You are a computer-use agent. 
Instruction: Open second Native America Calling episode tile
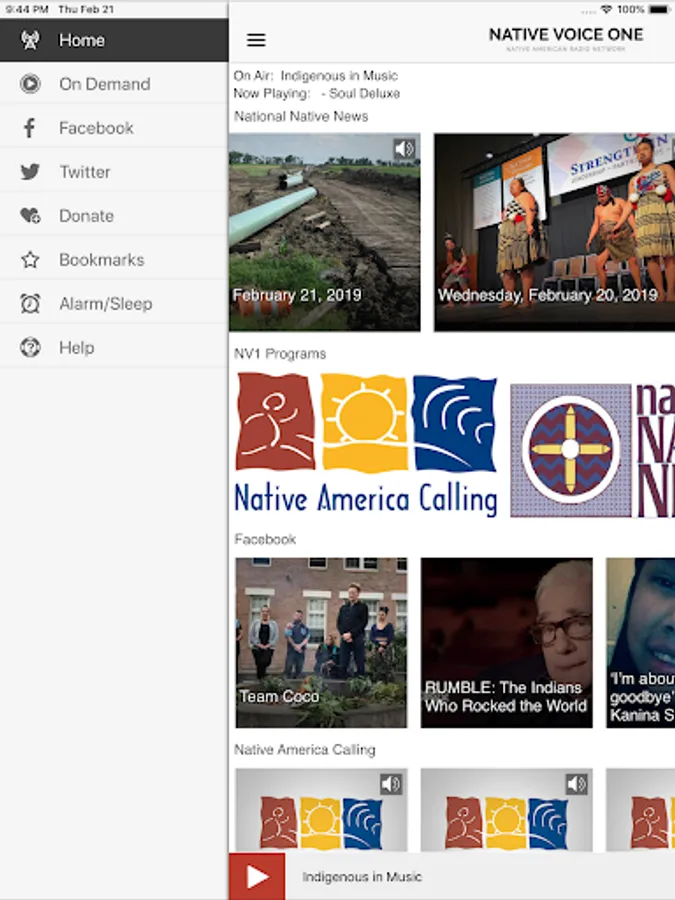click(507, 810)
